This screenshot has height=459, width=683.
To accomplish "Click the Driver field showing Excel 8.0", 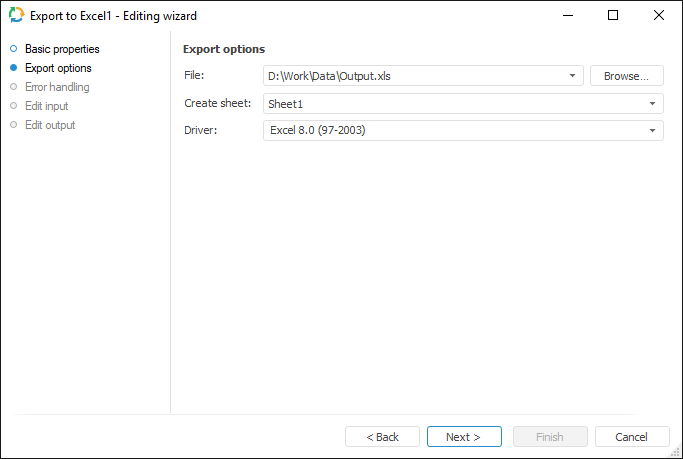I will pyautogui.click(x=452, y=130).
